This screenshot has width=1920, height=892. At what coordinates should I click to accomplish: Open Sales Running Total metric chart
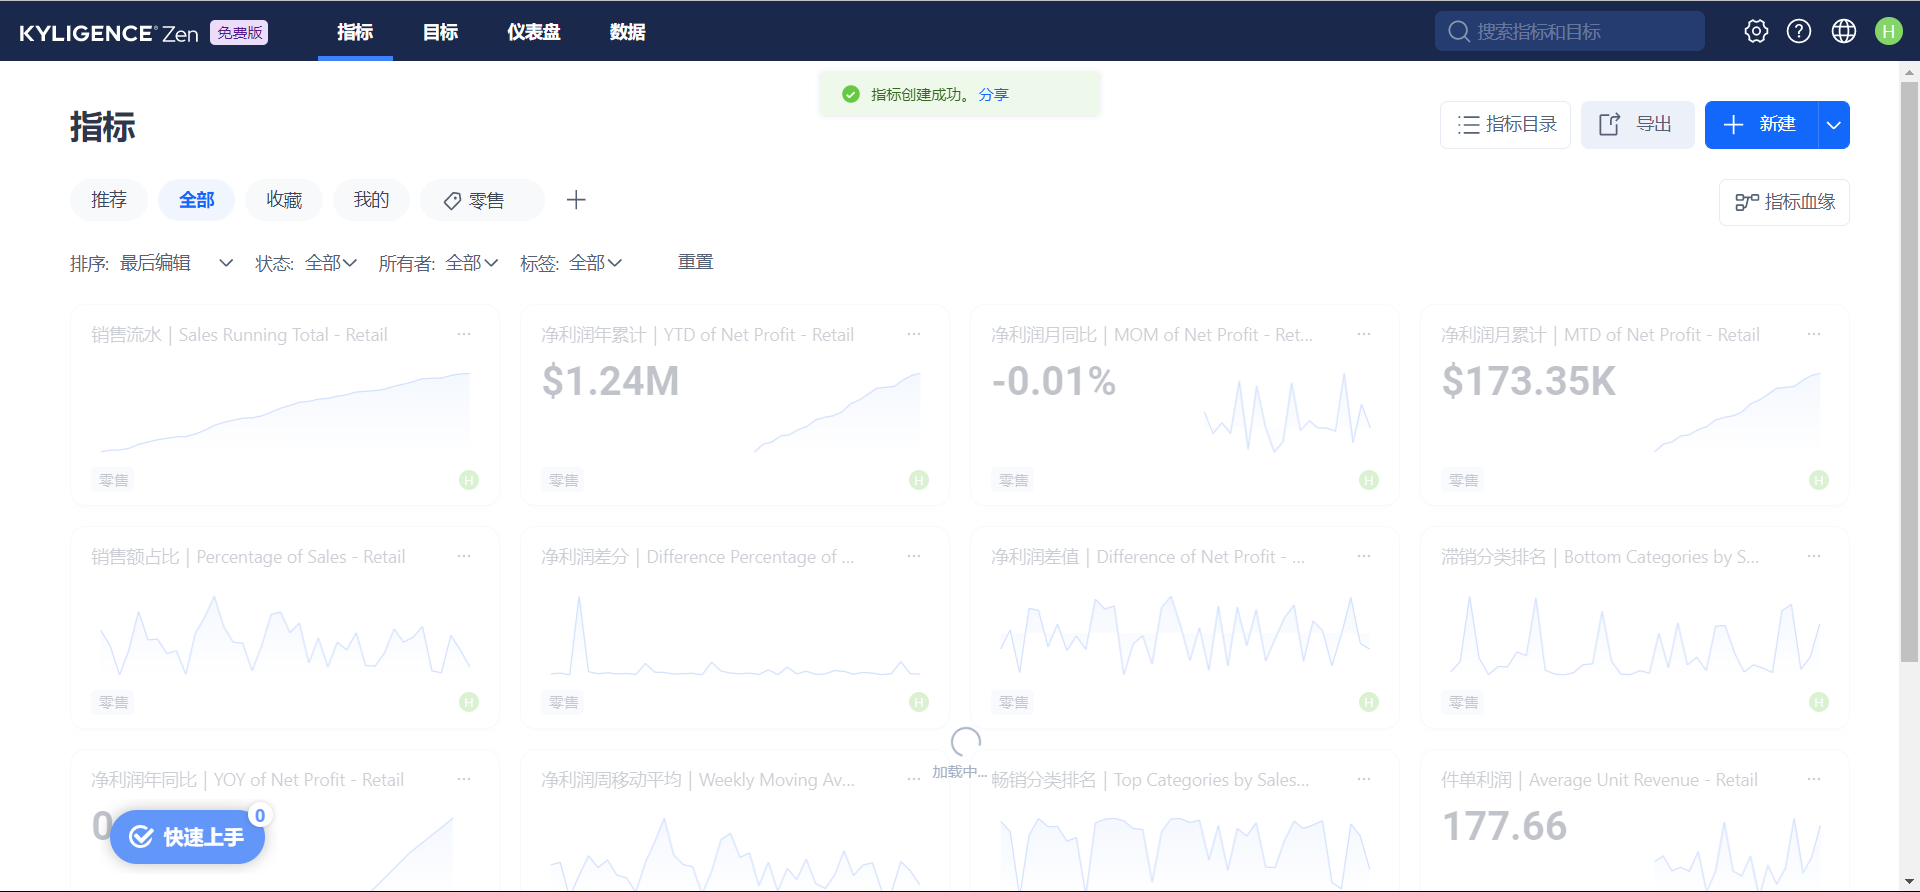coord(285,412)
